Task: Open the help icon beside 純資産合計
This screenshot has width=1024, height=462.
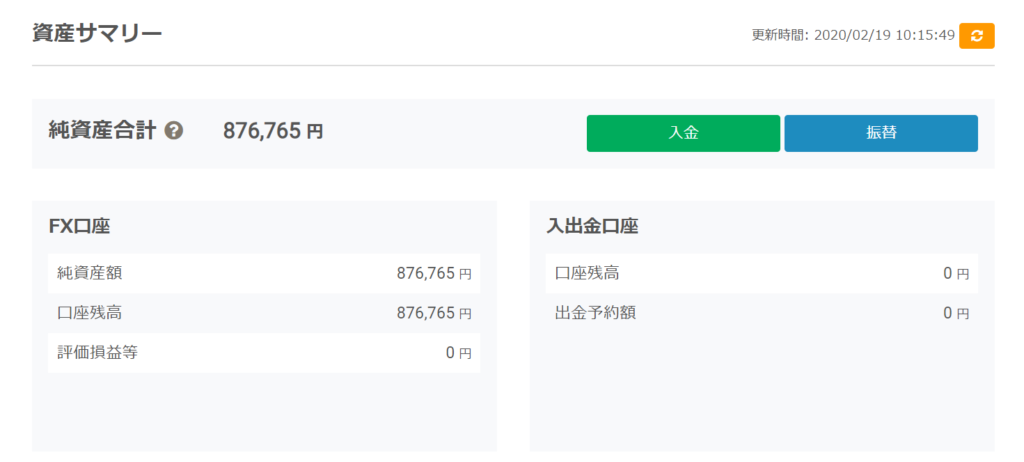Action: click(174, 131)
